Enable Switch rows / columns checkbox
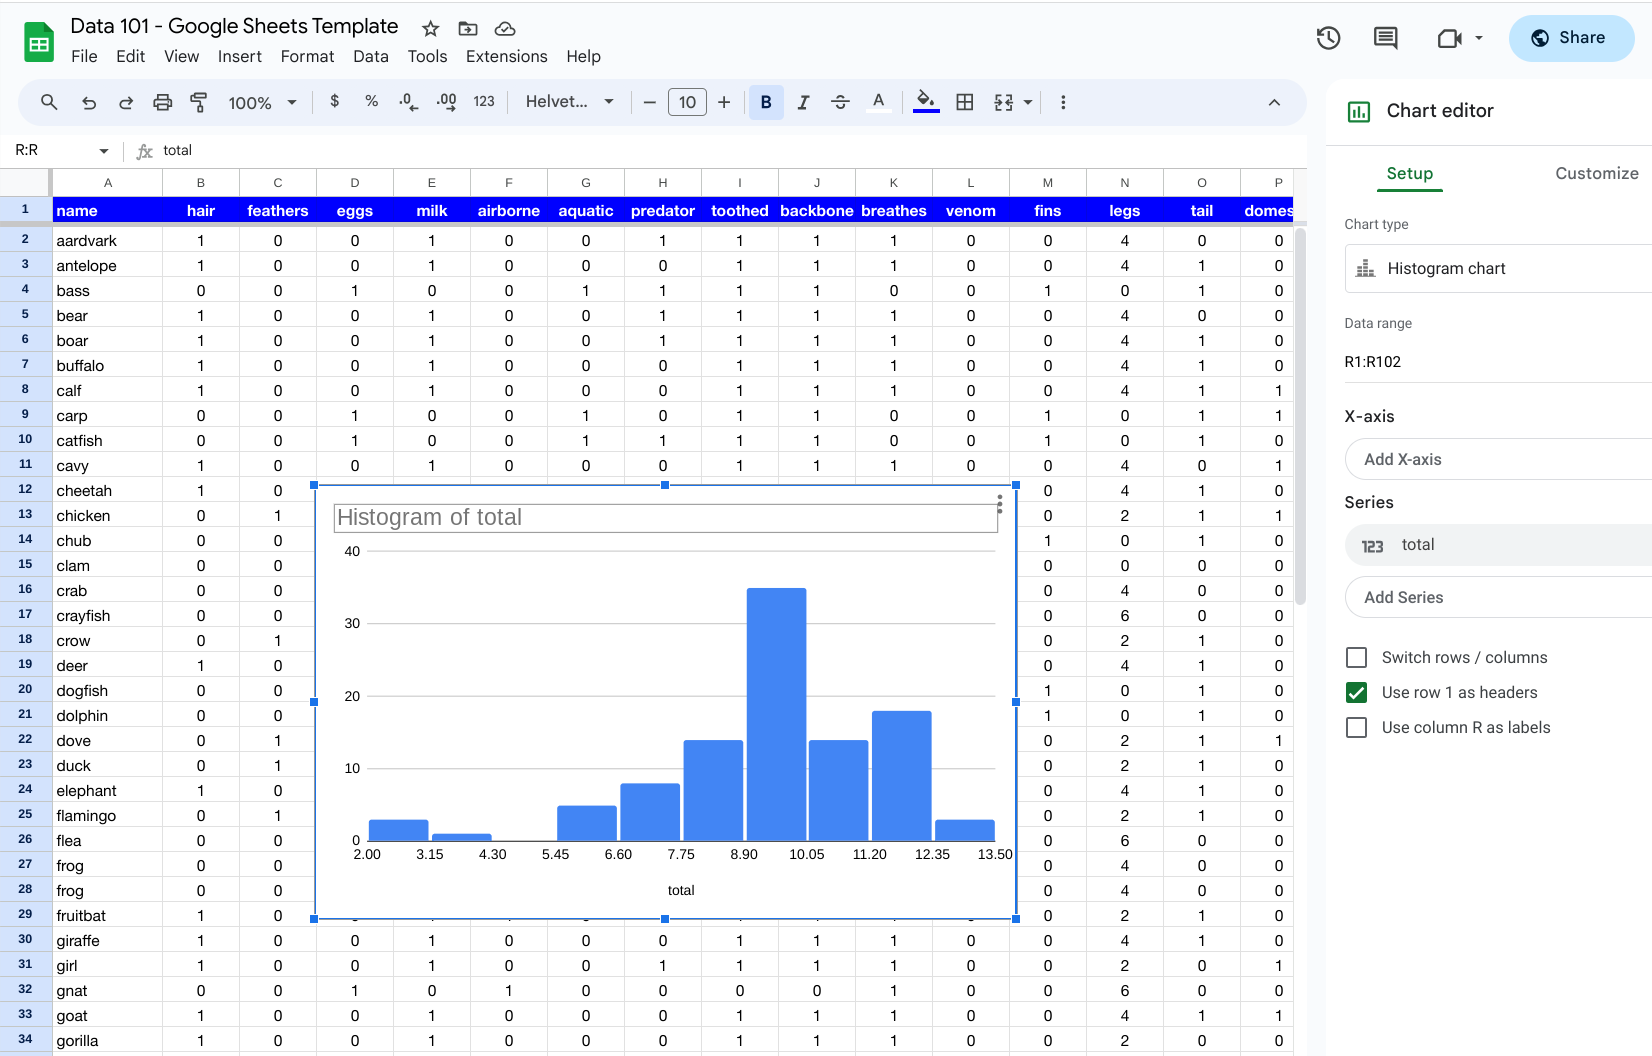Screen dimensions: 1652x1056 (x=1357, y=657)
